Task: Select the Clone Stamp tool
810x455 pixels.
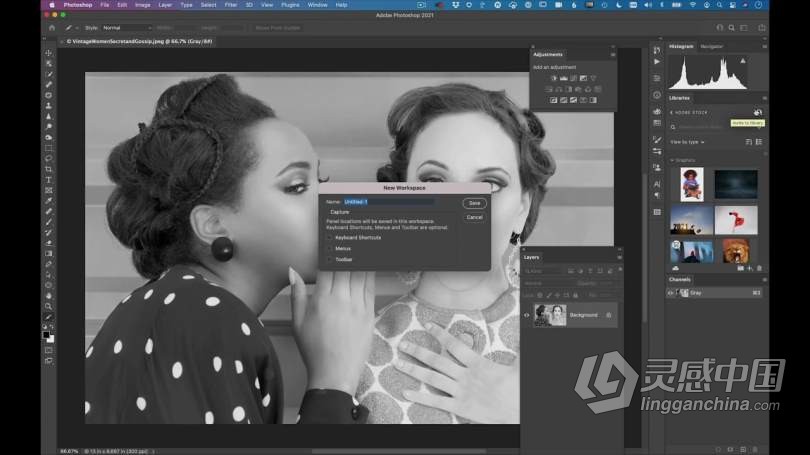Action: click(x=49, y=105)
